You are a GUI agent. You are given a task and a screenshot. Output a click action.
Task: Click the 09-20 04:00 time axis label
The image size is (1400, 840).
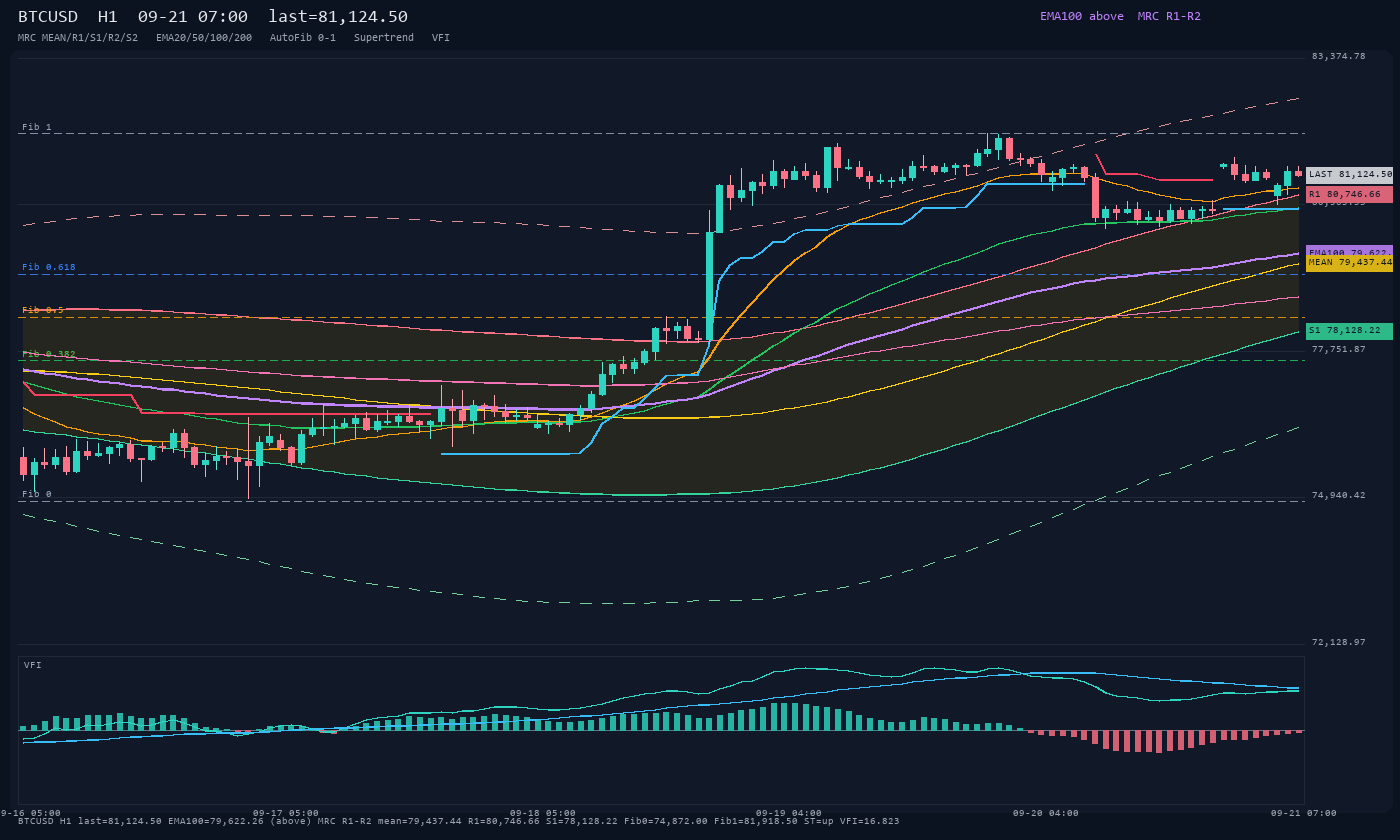tap(1045, 813)
